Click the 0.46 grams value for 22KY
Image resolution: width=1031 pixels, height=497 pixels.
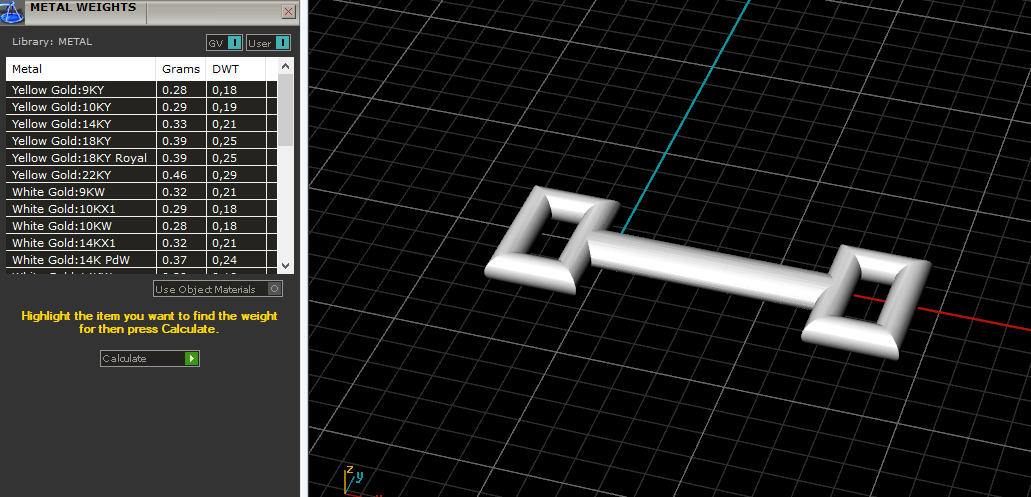click(x=174, y=175)
